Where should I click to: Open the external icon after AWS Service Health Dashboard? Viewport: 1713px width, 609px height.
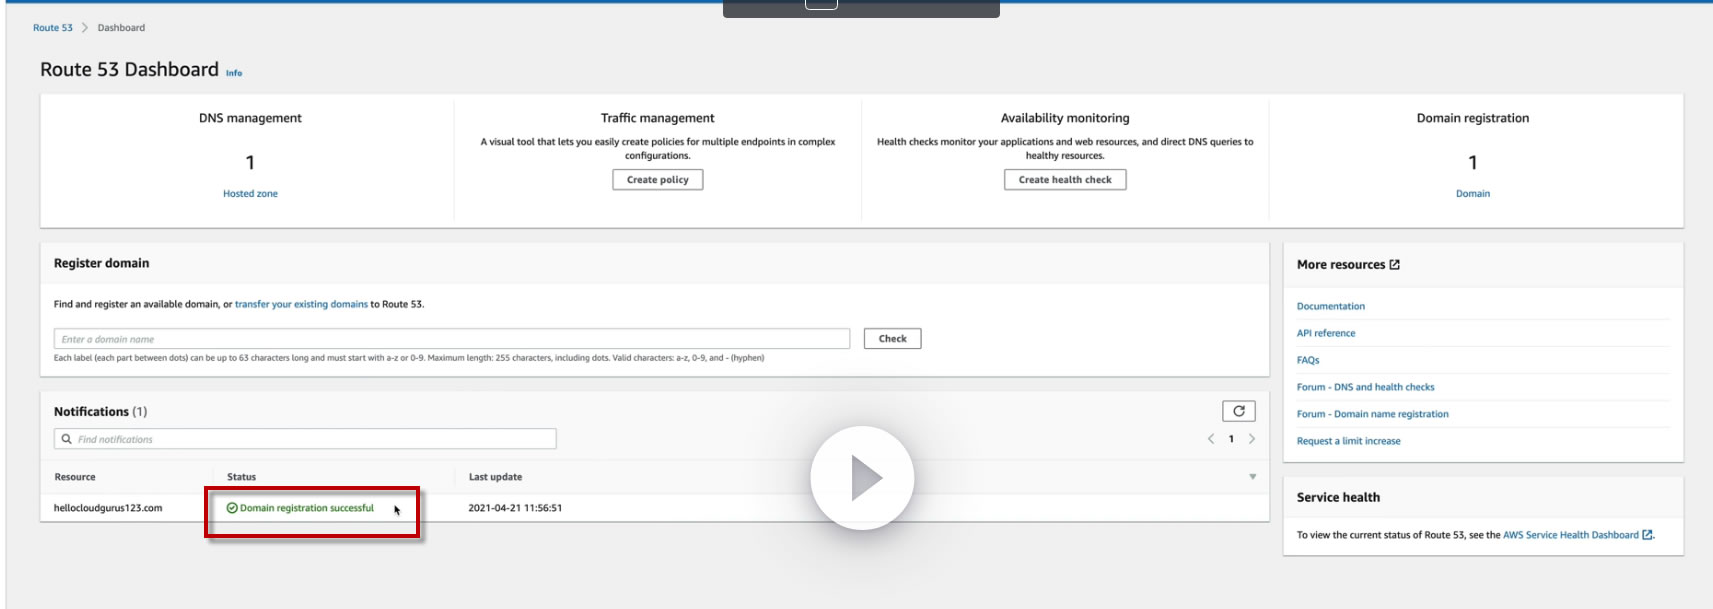[1647, 535]
